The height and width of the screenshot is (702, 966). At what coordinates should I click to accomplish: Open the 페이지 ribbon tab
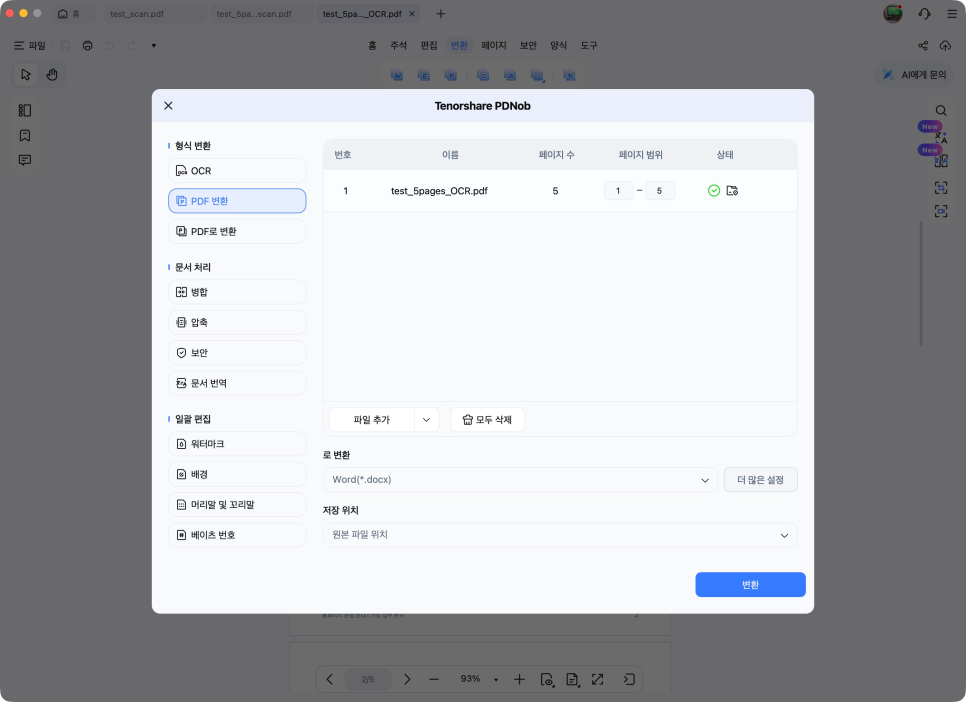coord(493,46)
